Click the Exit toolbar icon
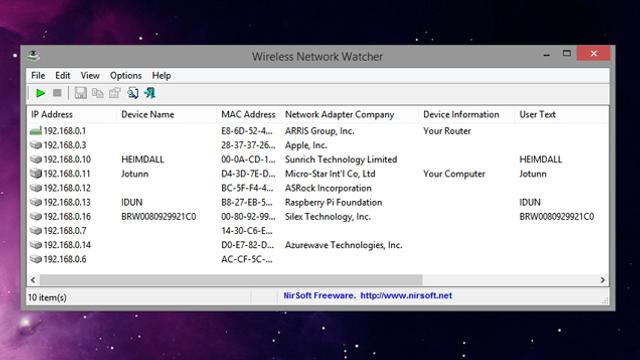 pyautogui.click(x=150, y=93)
